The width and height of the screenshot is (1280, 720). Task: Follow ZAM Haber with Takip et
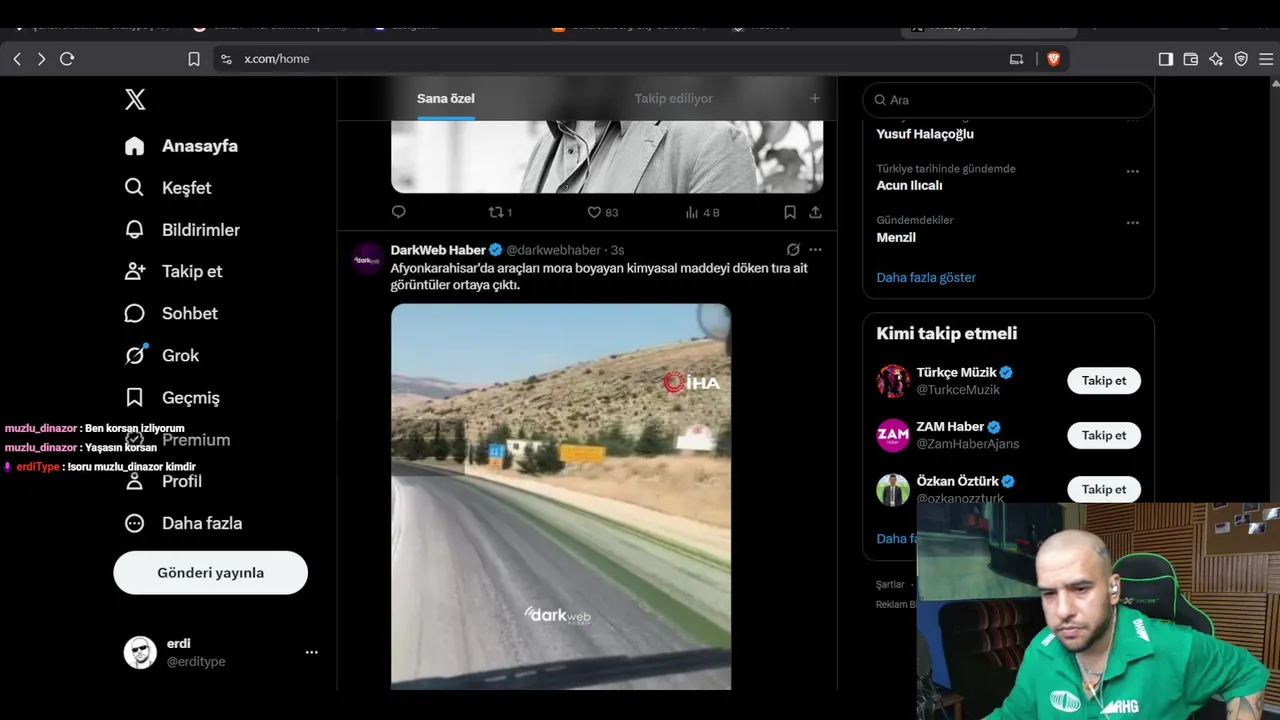pyautogui.click(x=1104, y=435)
